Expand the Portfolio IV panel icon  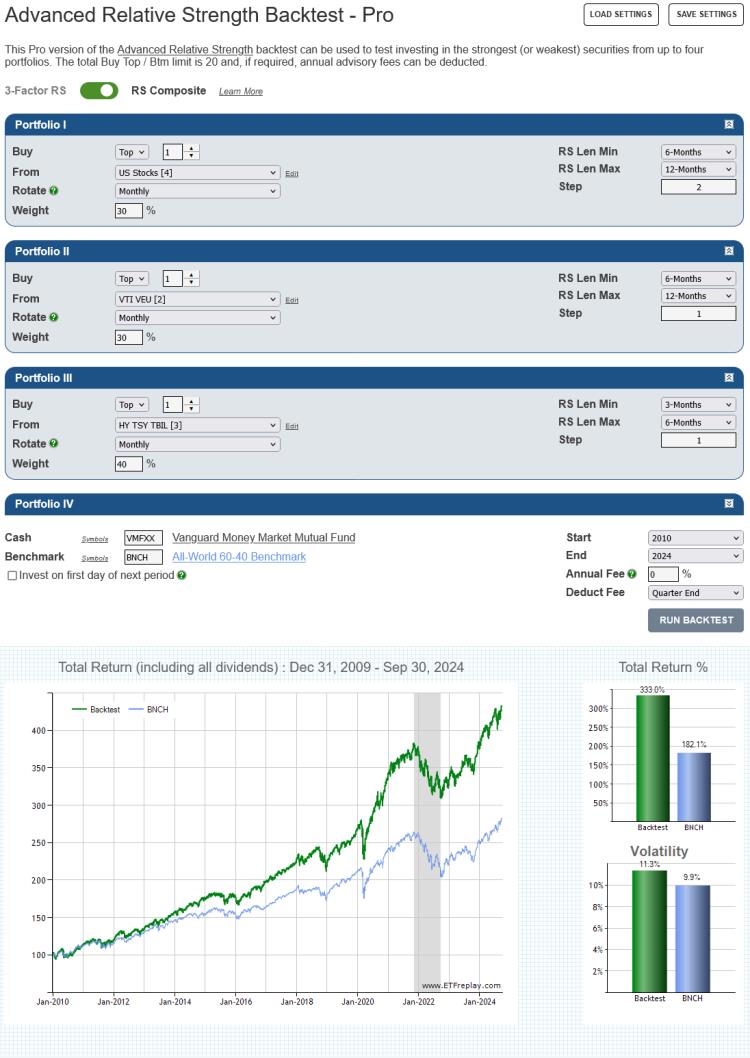tap(729, 504)
